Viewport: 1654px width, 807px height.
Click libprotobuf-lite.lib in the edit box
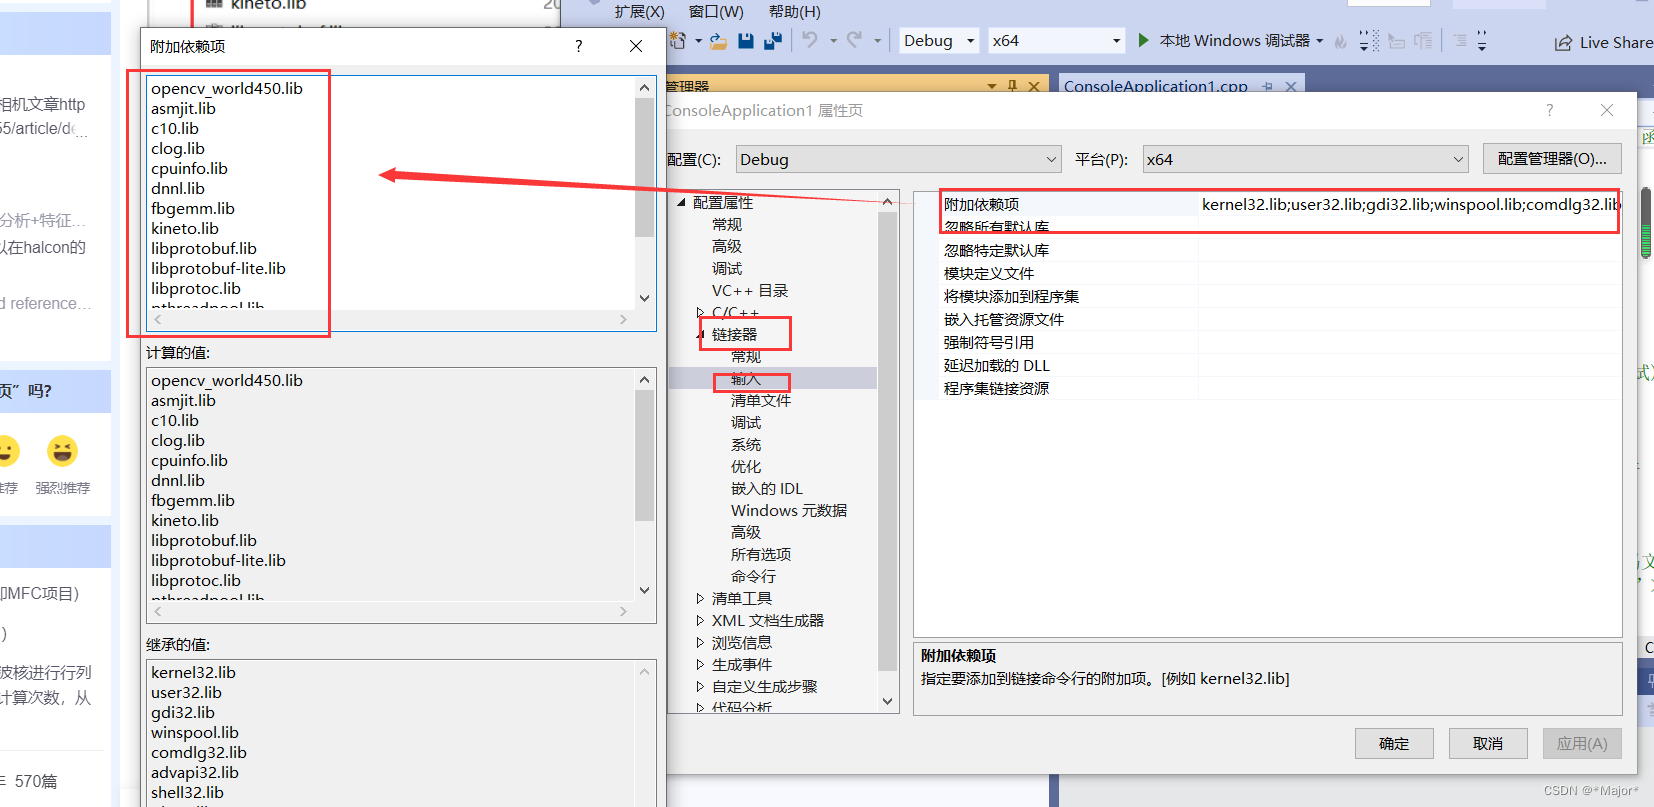pos(218,268)
